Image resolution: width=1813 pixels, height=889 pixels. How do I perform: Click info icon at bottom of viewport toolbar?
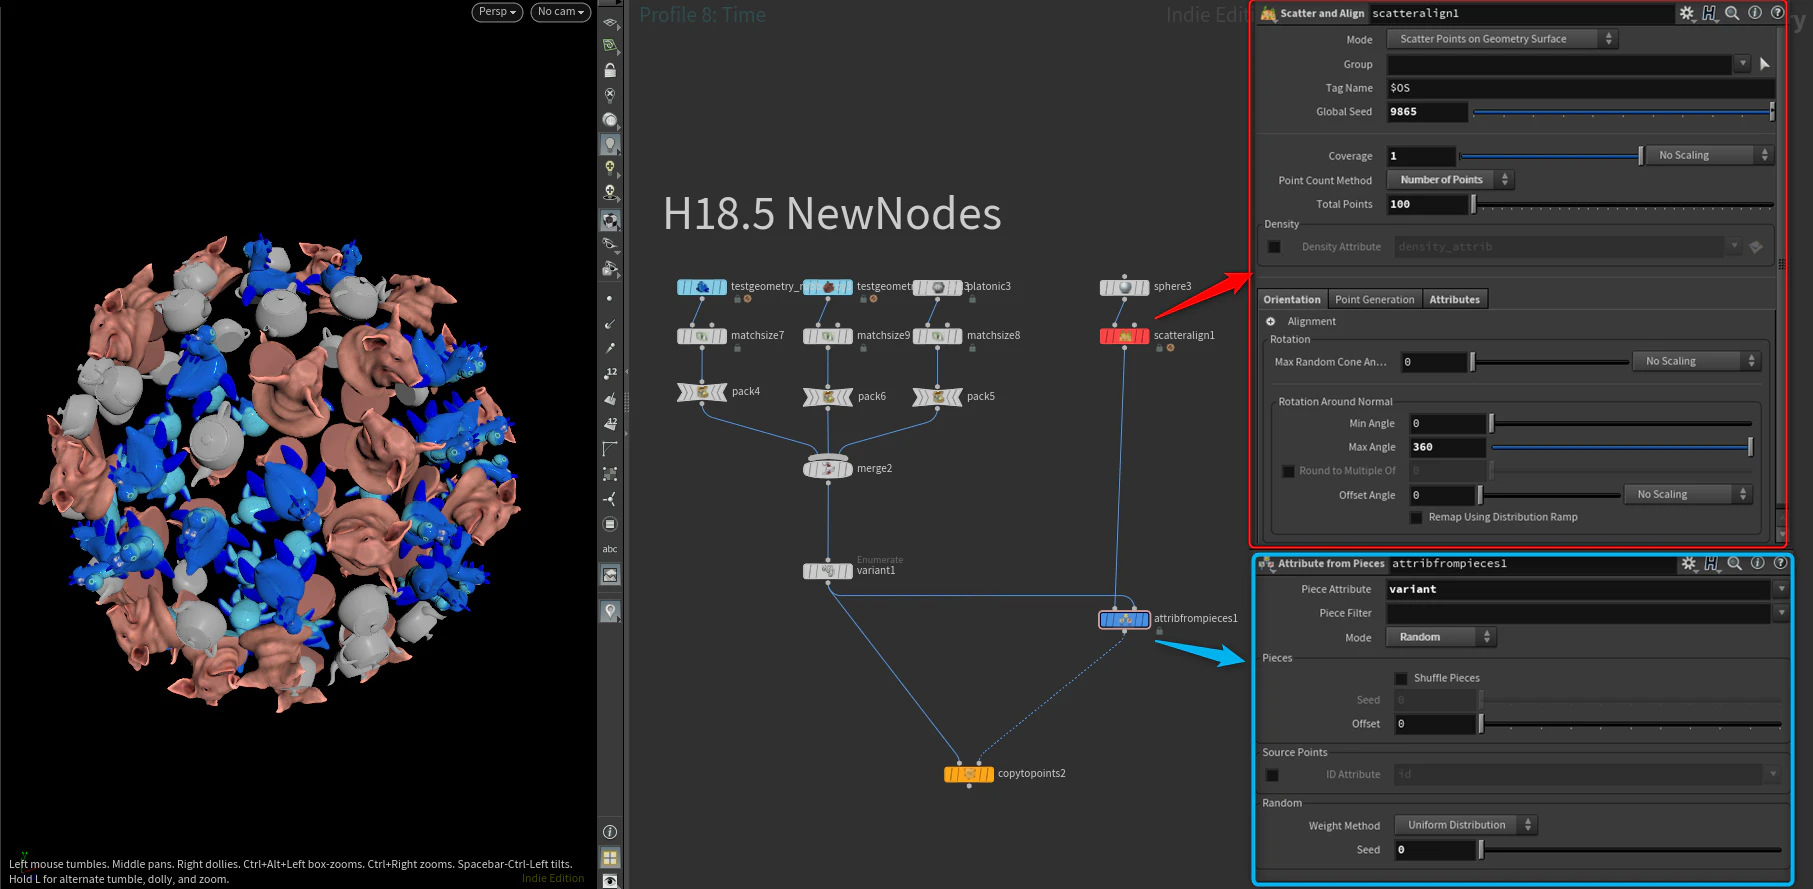pyautogui.click(x=610, y=832)
